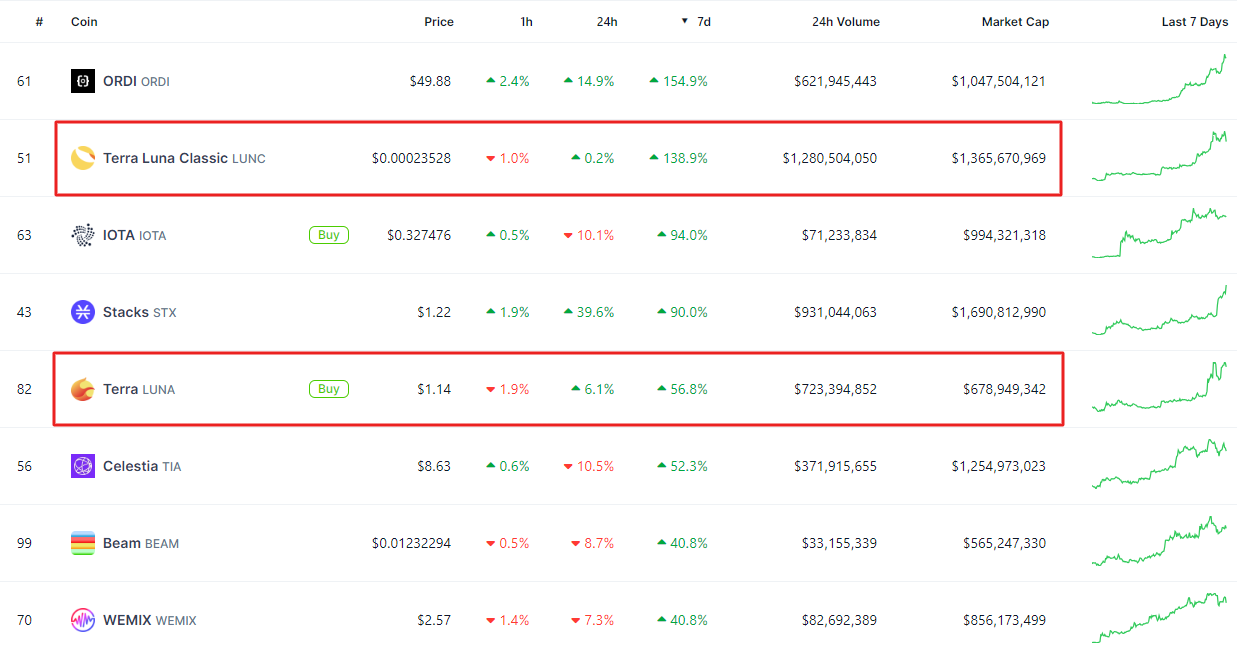1240x656 pixels.
Task: Click the Terra LUNA flame icon
Action: [x=83, y=389]
